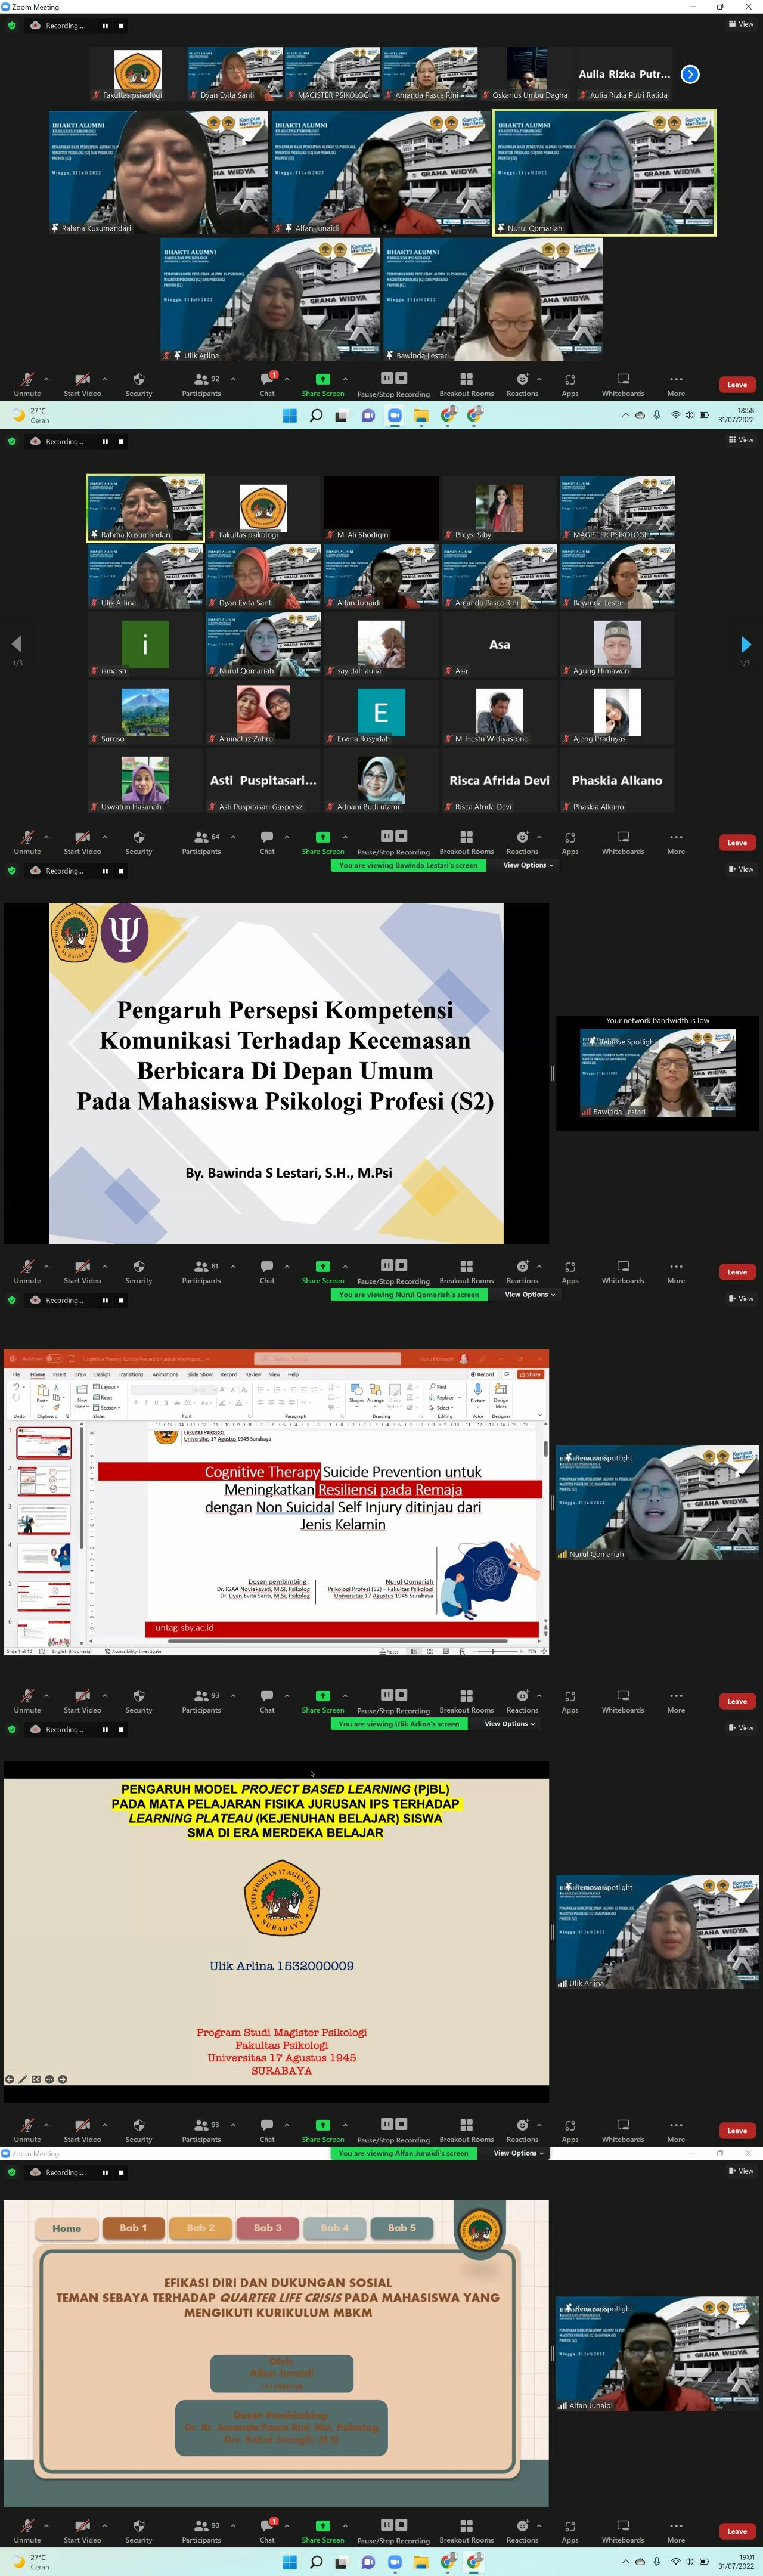Viewport: 763px width, 2576px height.
Task: Unmute microphone in the 92-participant toolbar
Action: coord(27,384)
